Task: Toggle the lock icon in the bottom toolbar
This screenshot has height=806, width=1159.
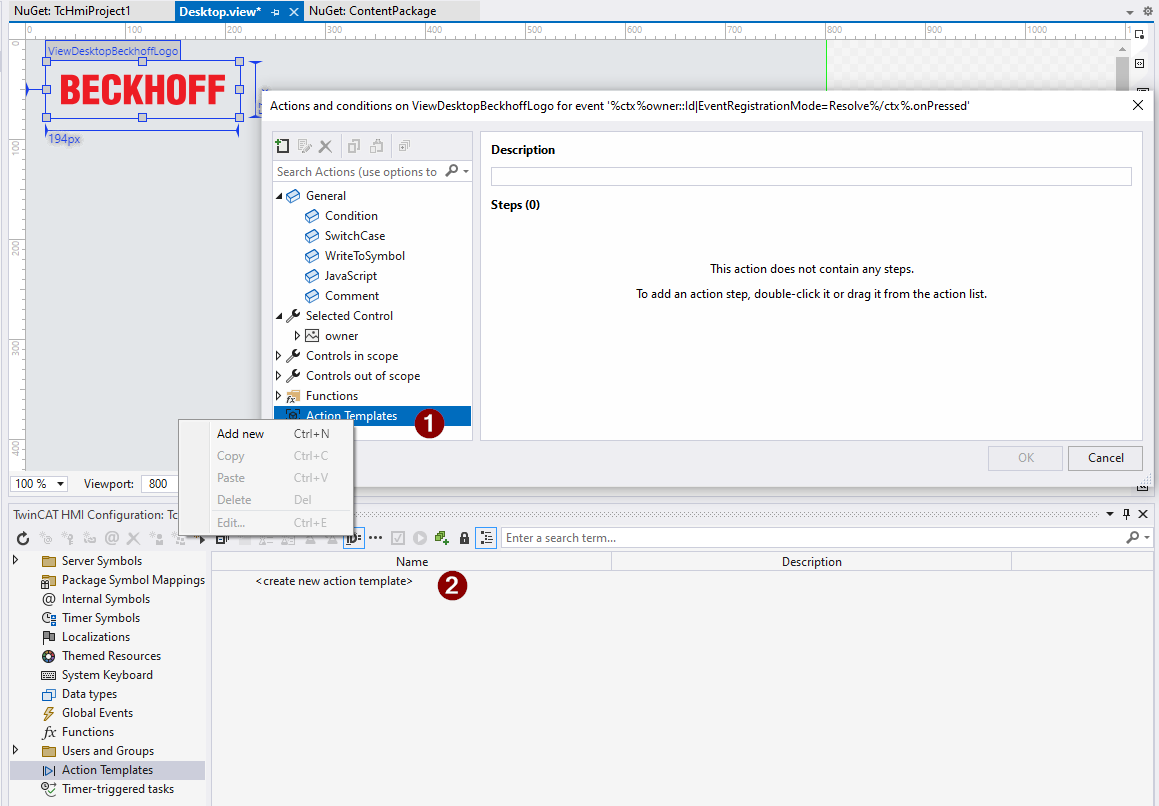Action: [464, 537]
